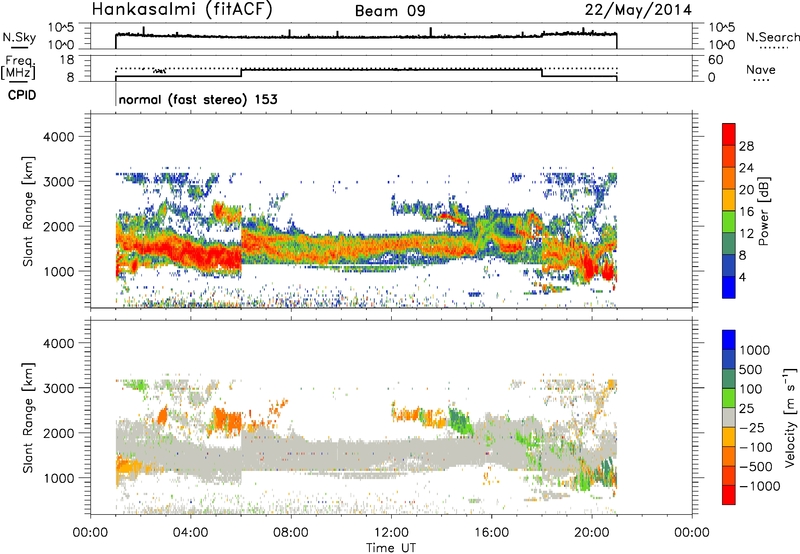800x554 pixels.
Task: Click the velocity colorbar units label
Action: click(790, 417)
